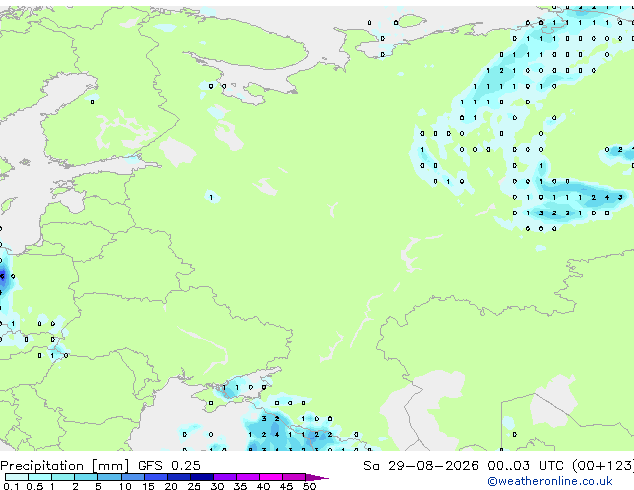Click the 0.5–1 mm legend color segment
This screenshot has width=634, height=490.
point(40,477)
